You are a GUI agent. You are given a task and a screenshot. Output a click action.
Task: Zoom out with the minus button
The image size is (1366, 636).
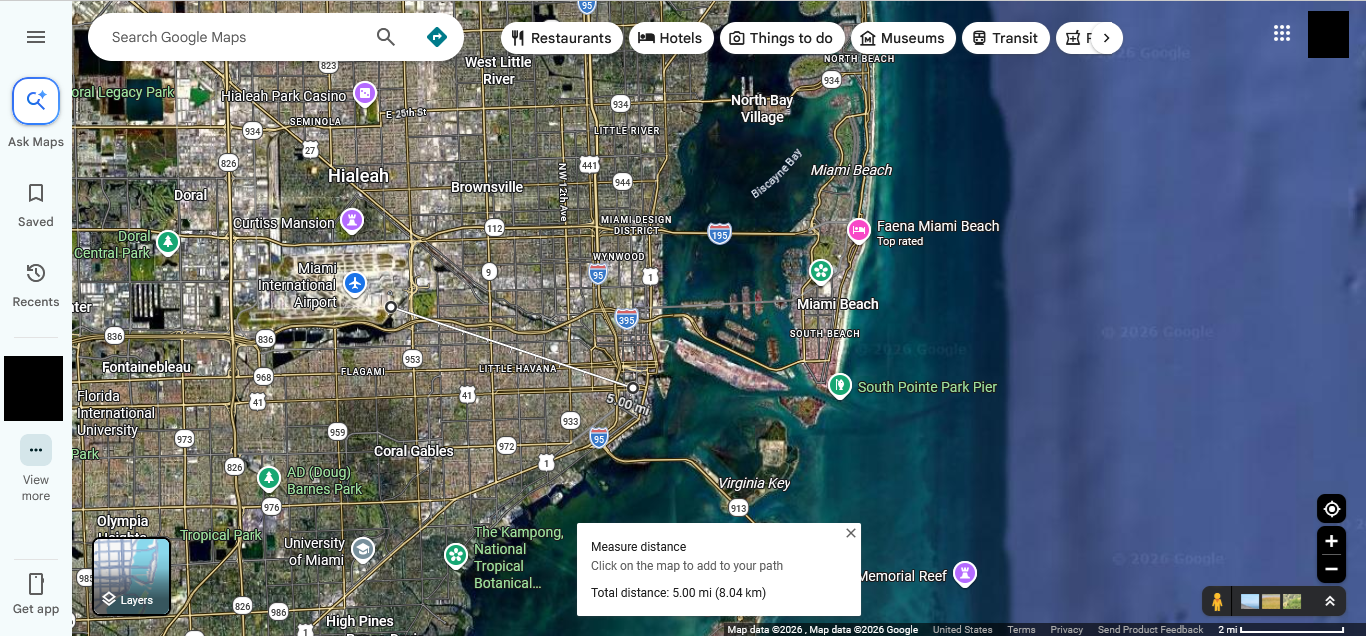pyautogui.click(x=1331, y=570)
